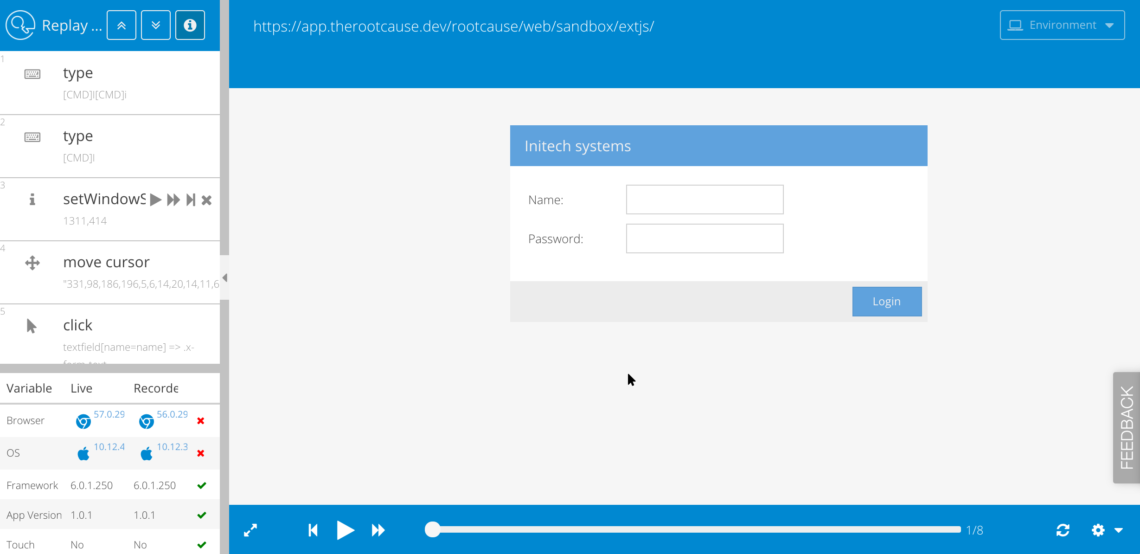1140x554 pixels.
Task: Select the click step in the list
Action: [x=78, y=325]
